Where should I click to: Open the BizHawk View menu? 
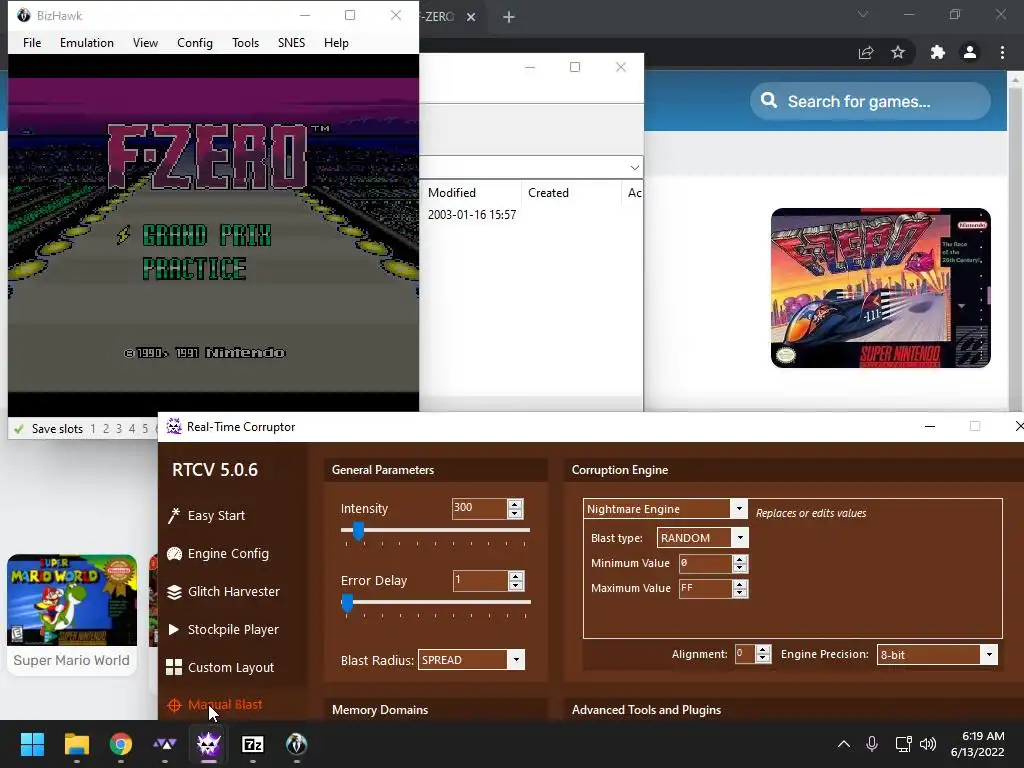click(145, 42)
